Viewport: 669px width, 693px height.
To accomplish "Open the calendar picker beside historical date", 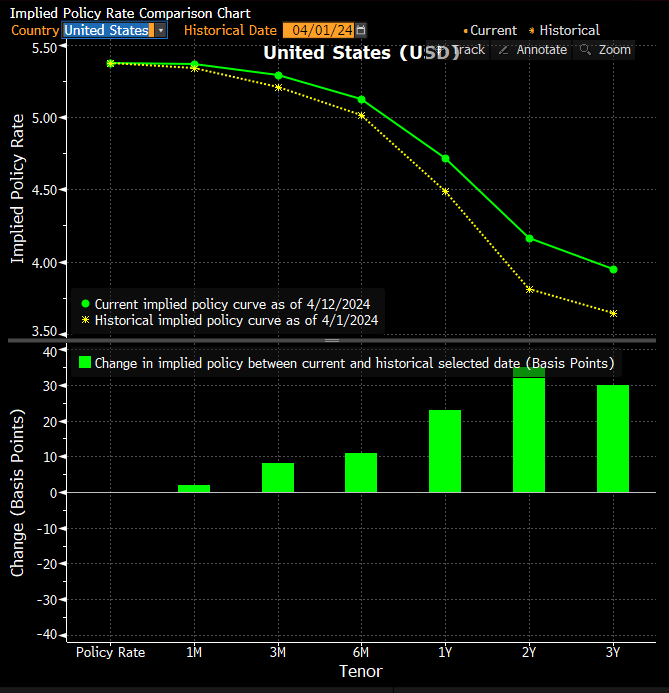I will tap(361, 30).
